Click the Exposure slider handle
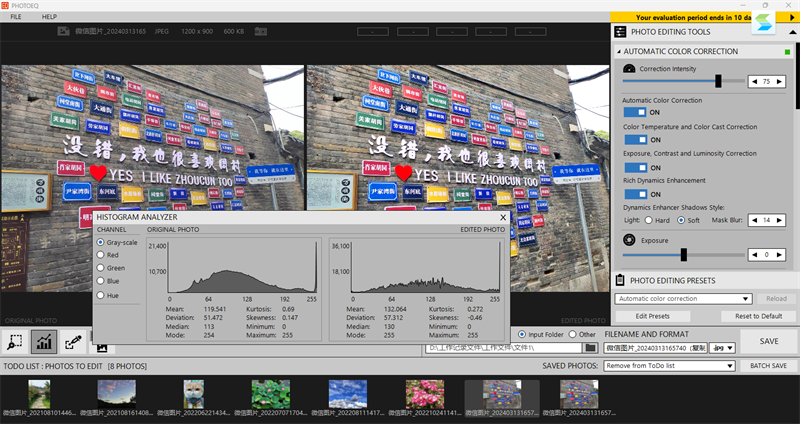The height and width of the screenshot is (424, 800). (x=684, y=254)
